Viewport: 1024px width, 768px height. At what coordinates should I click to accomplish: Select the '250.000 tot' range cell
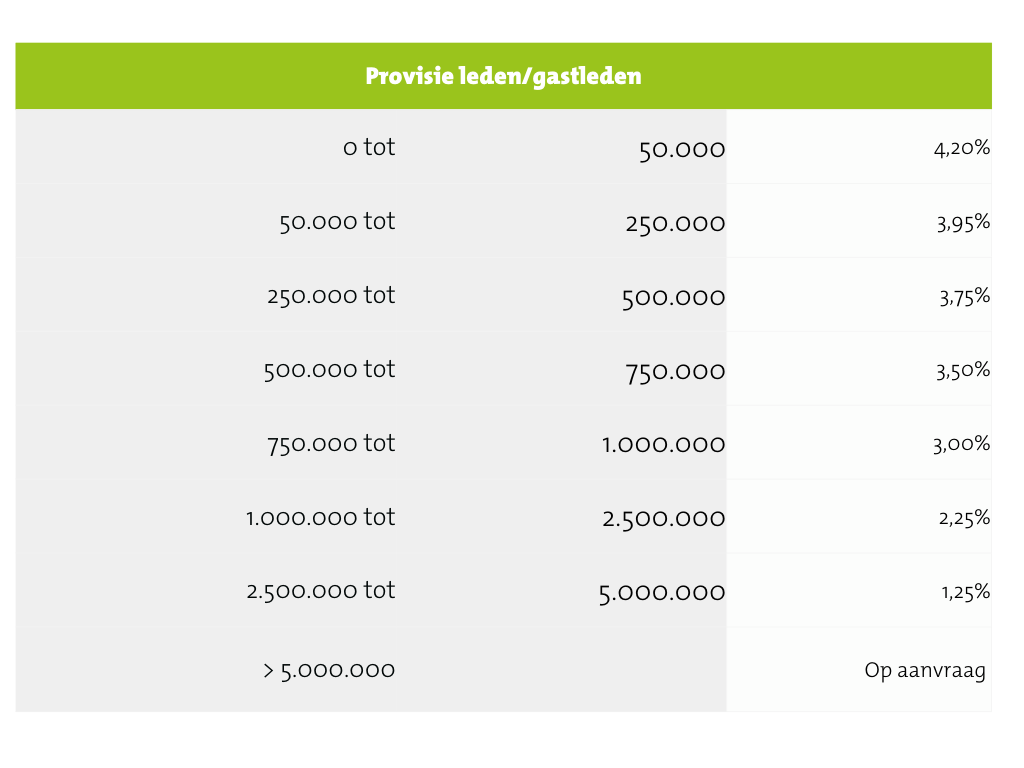point(331,296)
